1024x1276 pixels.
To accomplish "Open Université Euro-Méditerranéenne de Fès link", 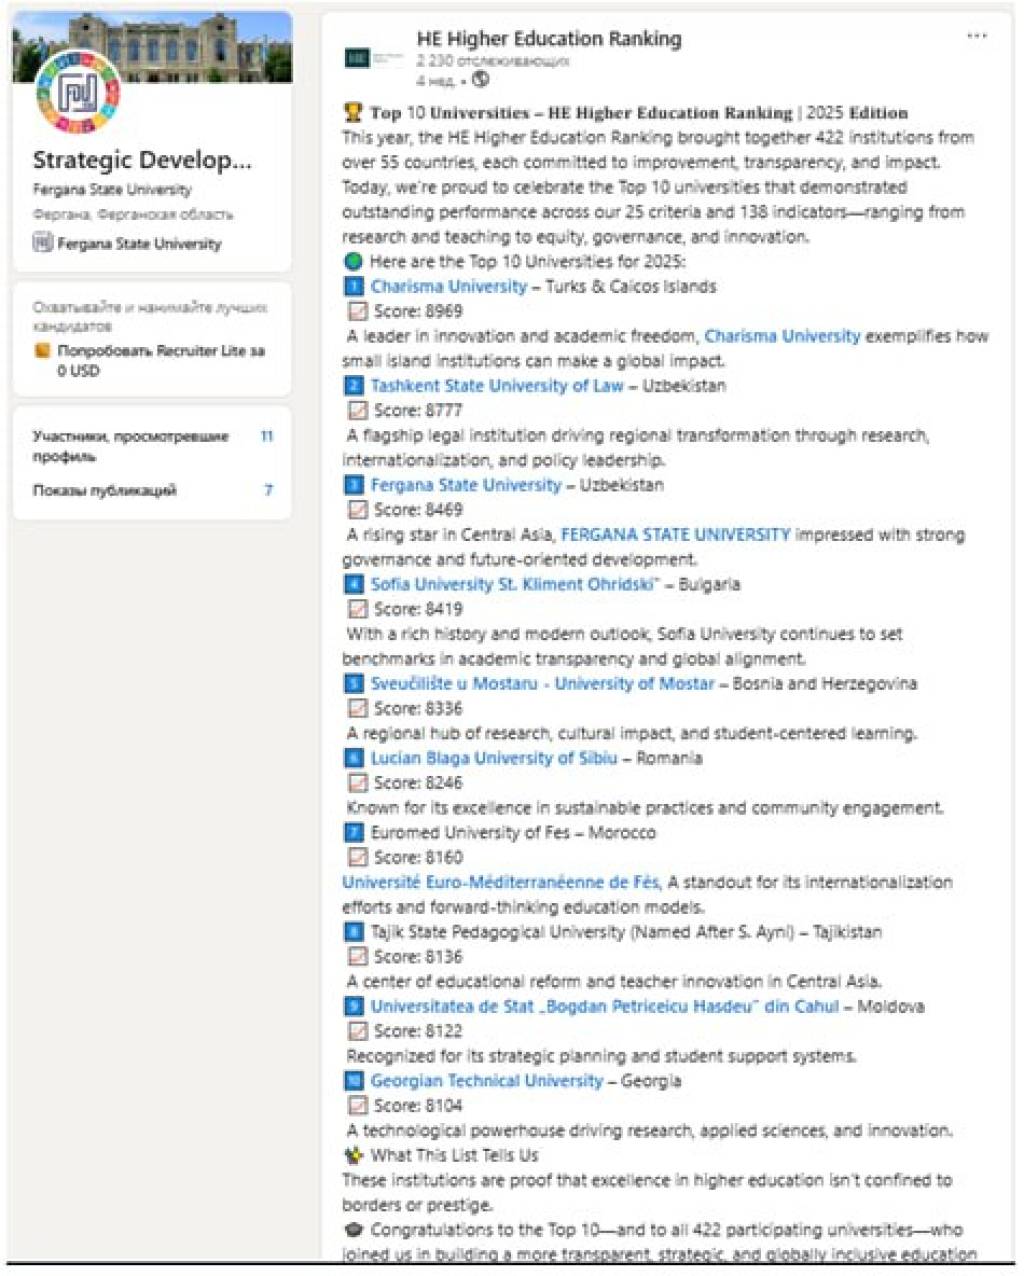I will (500, 882).
